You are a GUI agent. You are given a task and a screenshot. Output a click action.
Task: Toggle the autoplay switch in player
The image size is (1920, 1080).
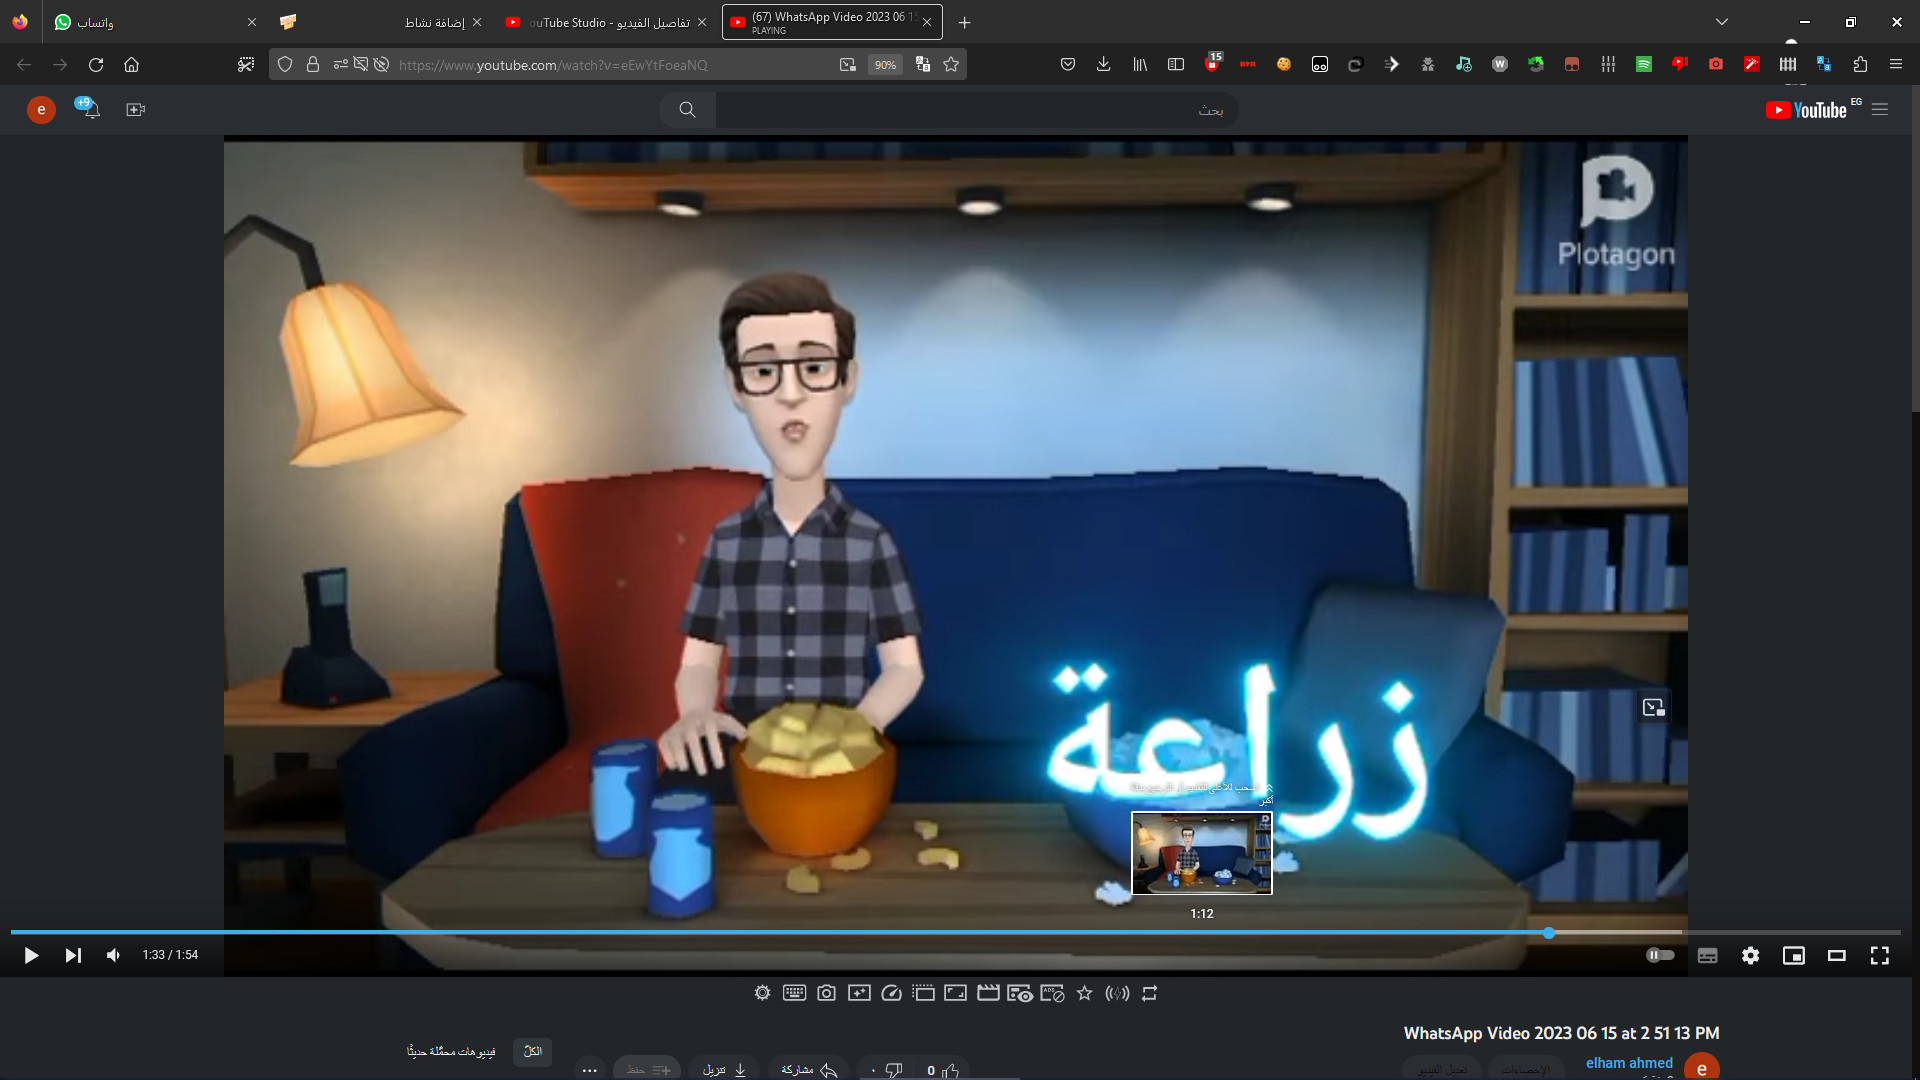point(1660,955)
